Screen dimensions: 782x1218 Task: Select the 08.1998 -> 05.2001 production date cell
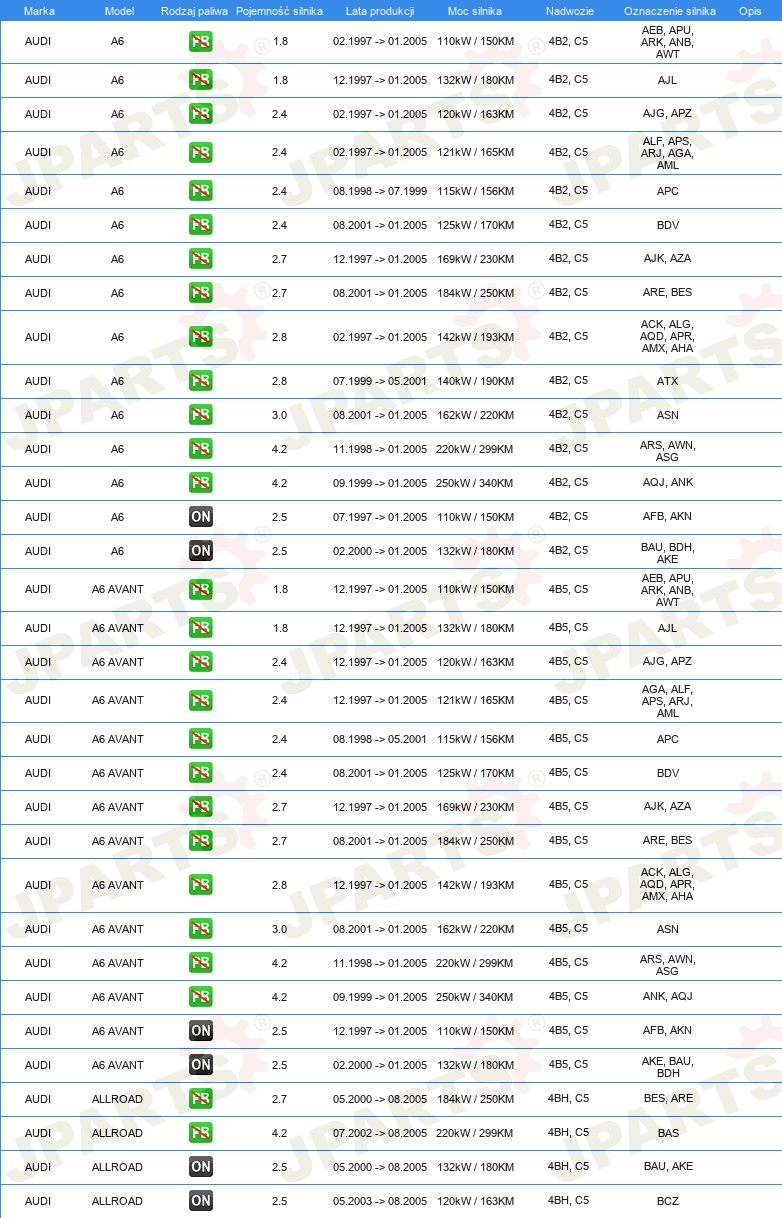click(380, 739)
